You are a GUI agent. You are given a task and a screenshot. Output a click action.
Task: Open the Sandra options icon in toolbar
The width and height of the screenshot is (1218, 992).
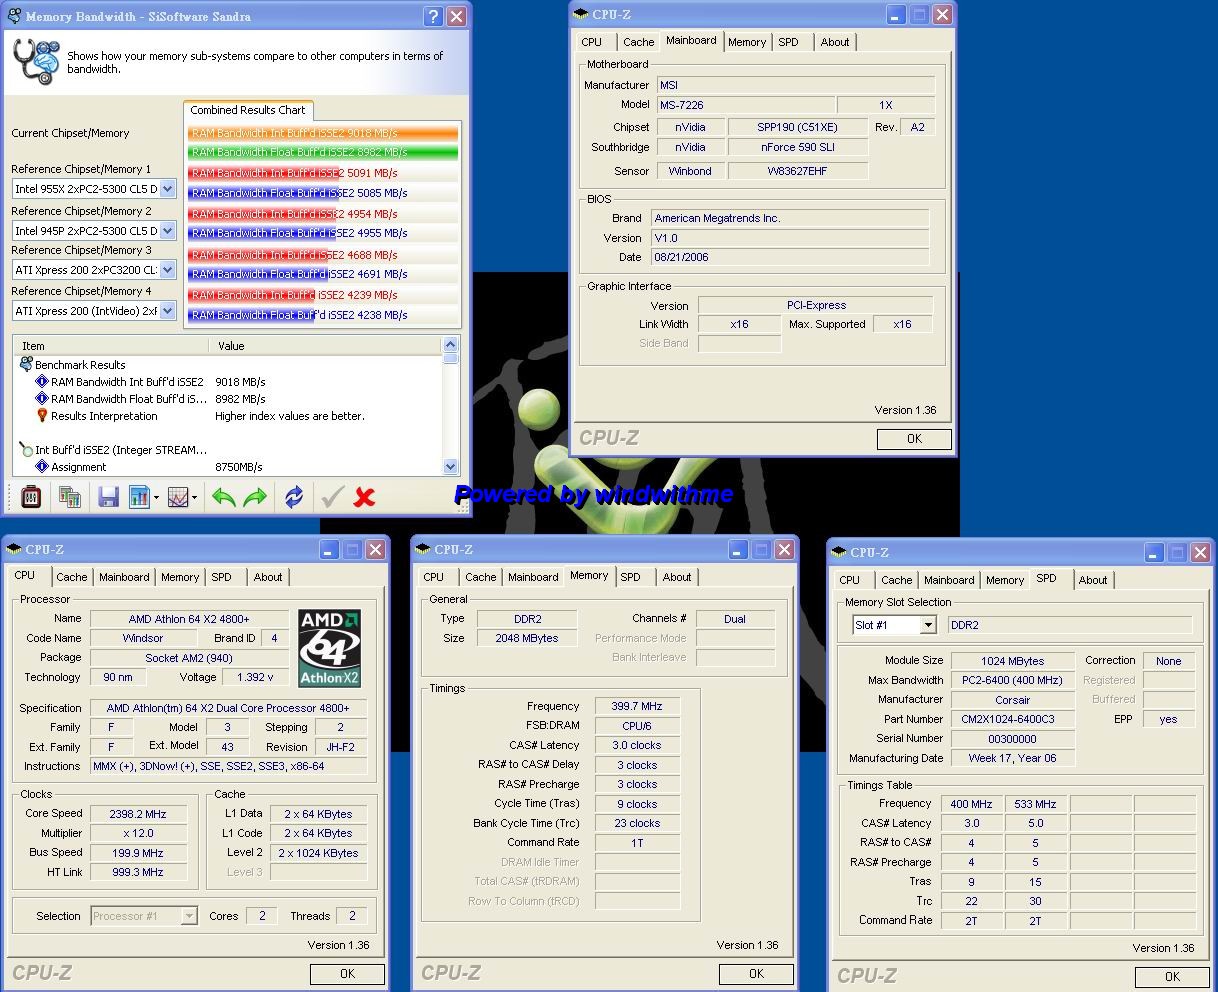pos(31,496)
